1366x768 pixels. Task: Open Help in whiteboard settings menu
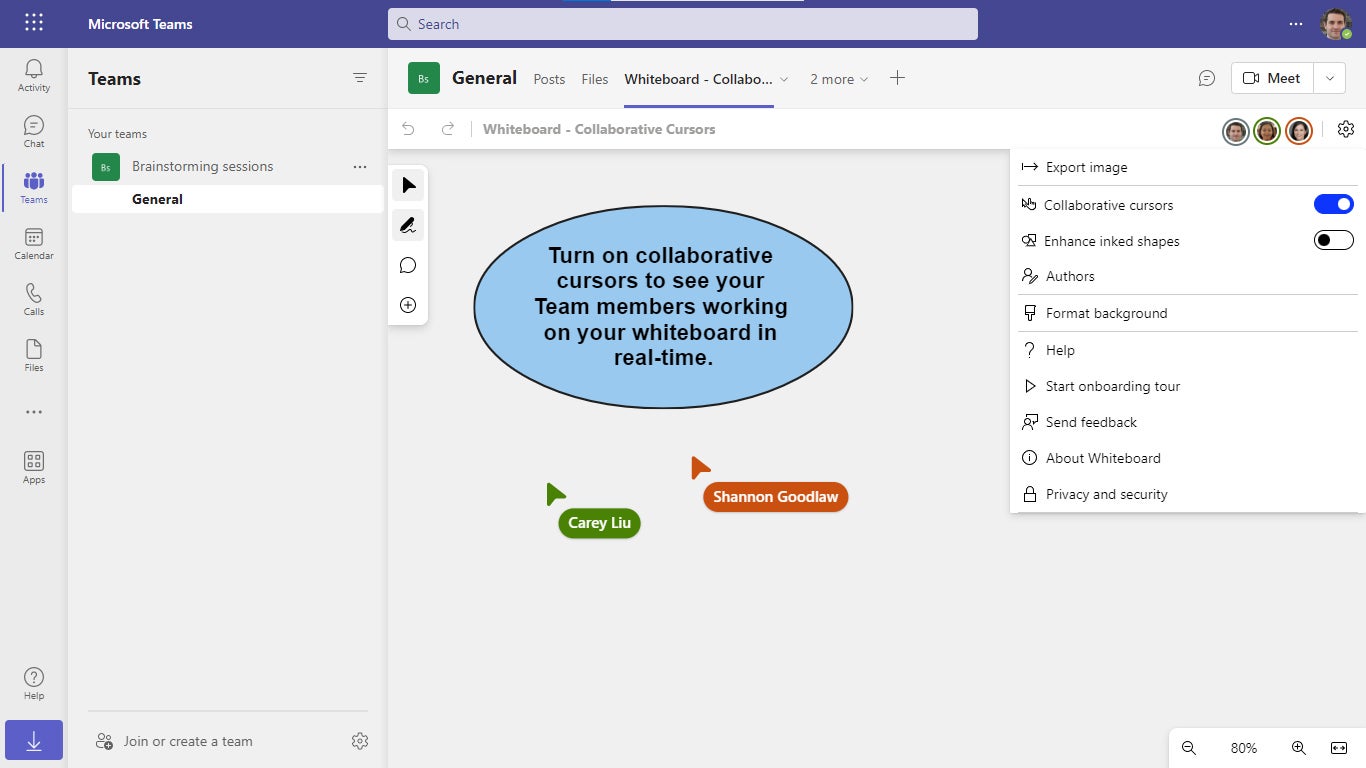(x=1188, y=350)
